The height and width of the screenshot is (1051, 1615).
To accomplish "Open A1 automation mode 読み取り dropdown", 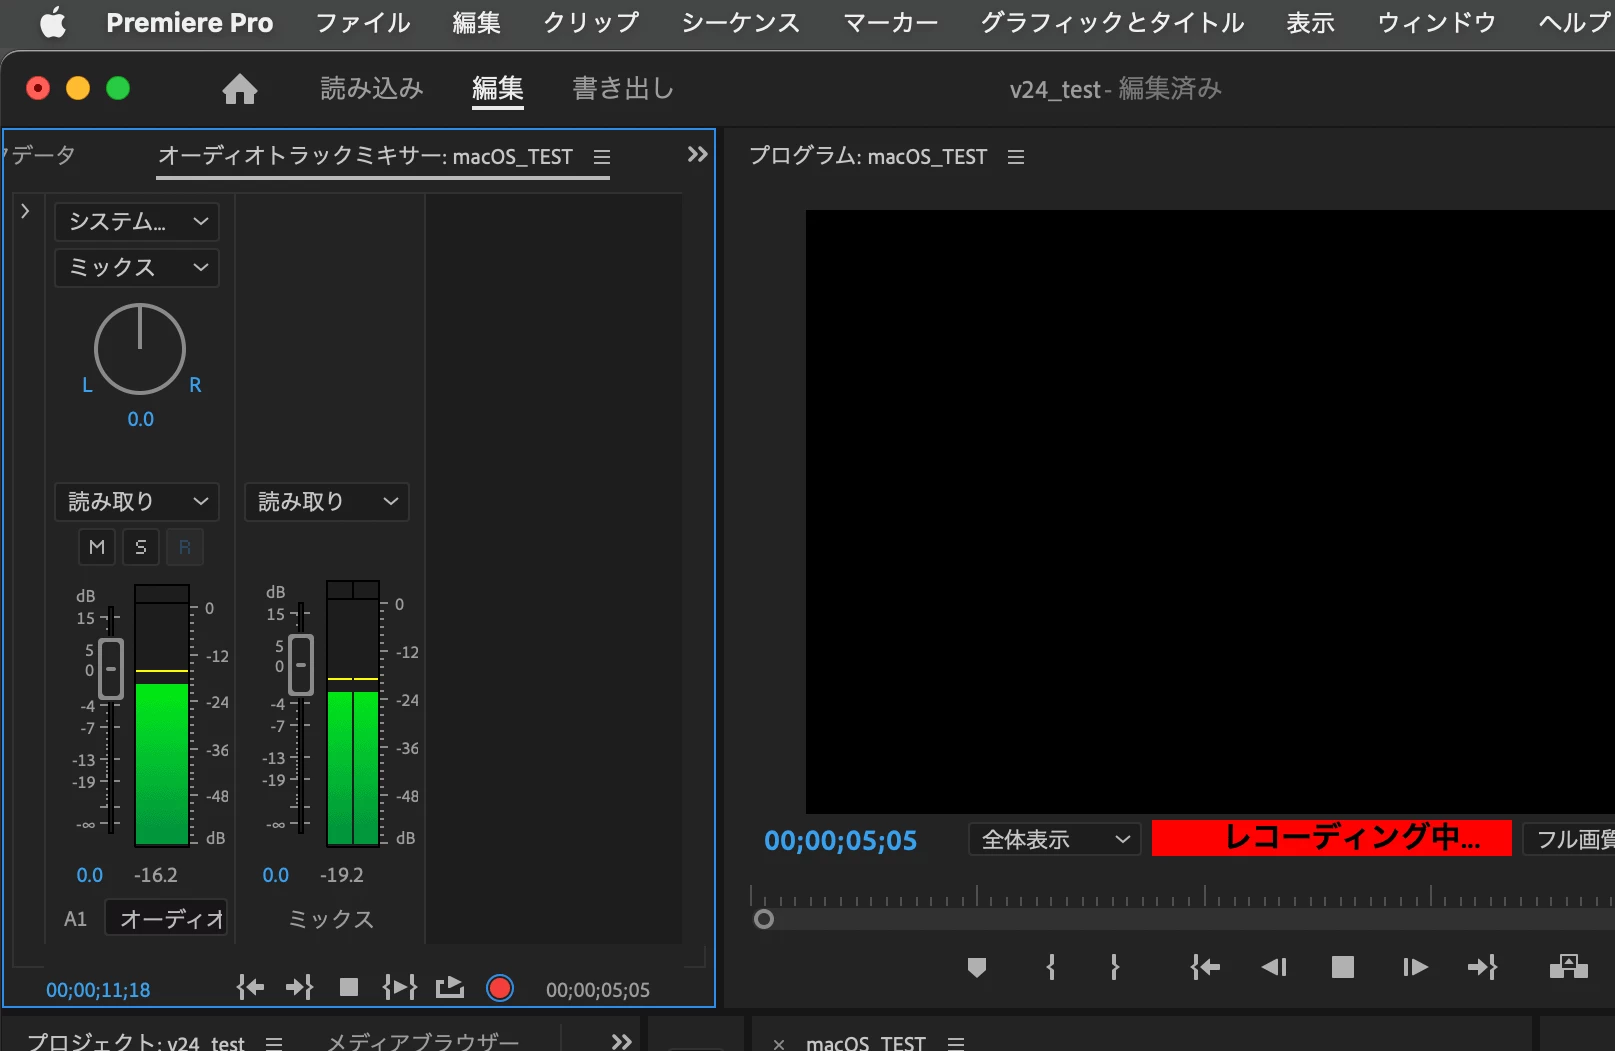I will click(x=137, y=501).
